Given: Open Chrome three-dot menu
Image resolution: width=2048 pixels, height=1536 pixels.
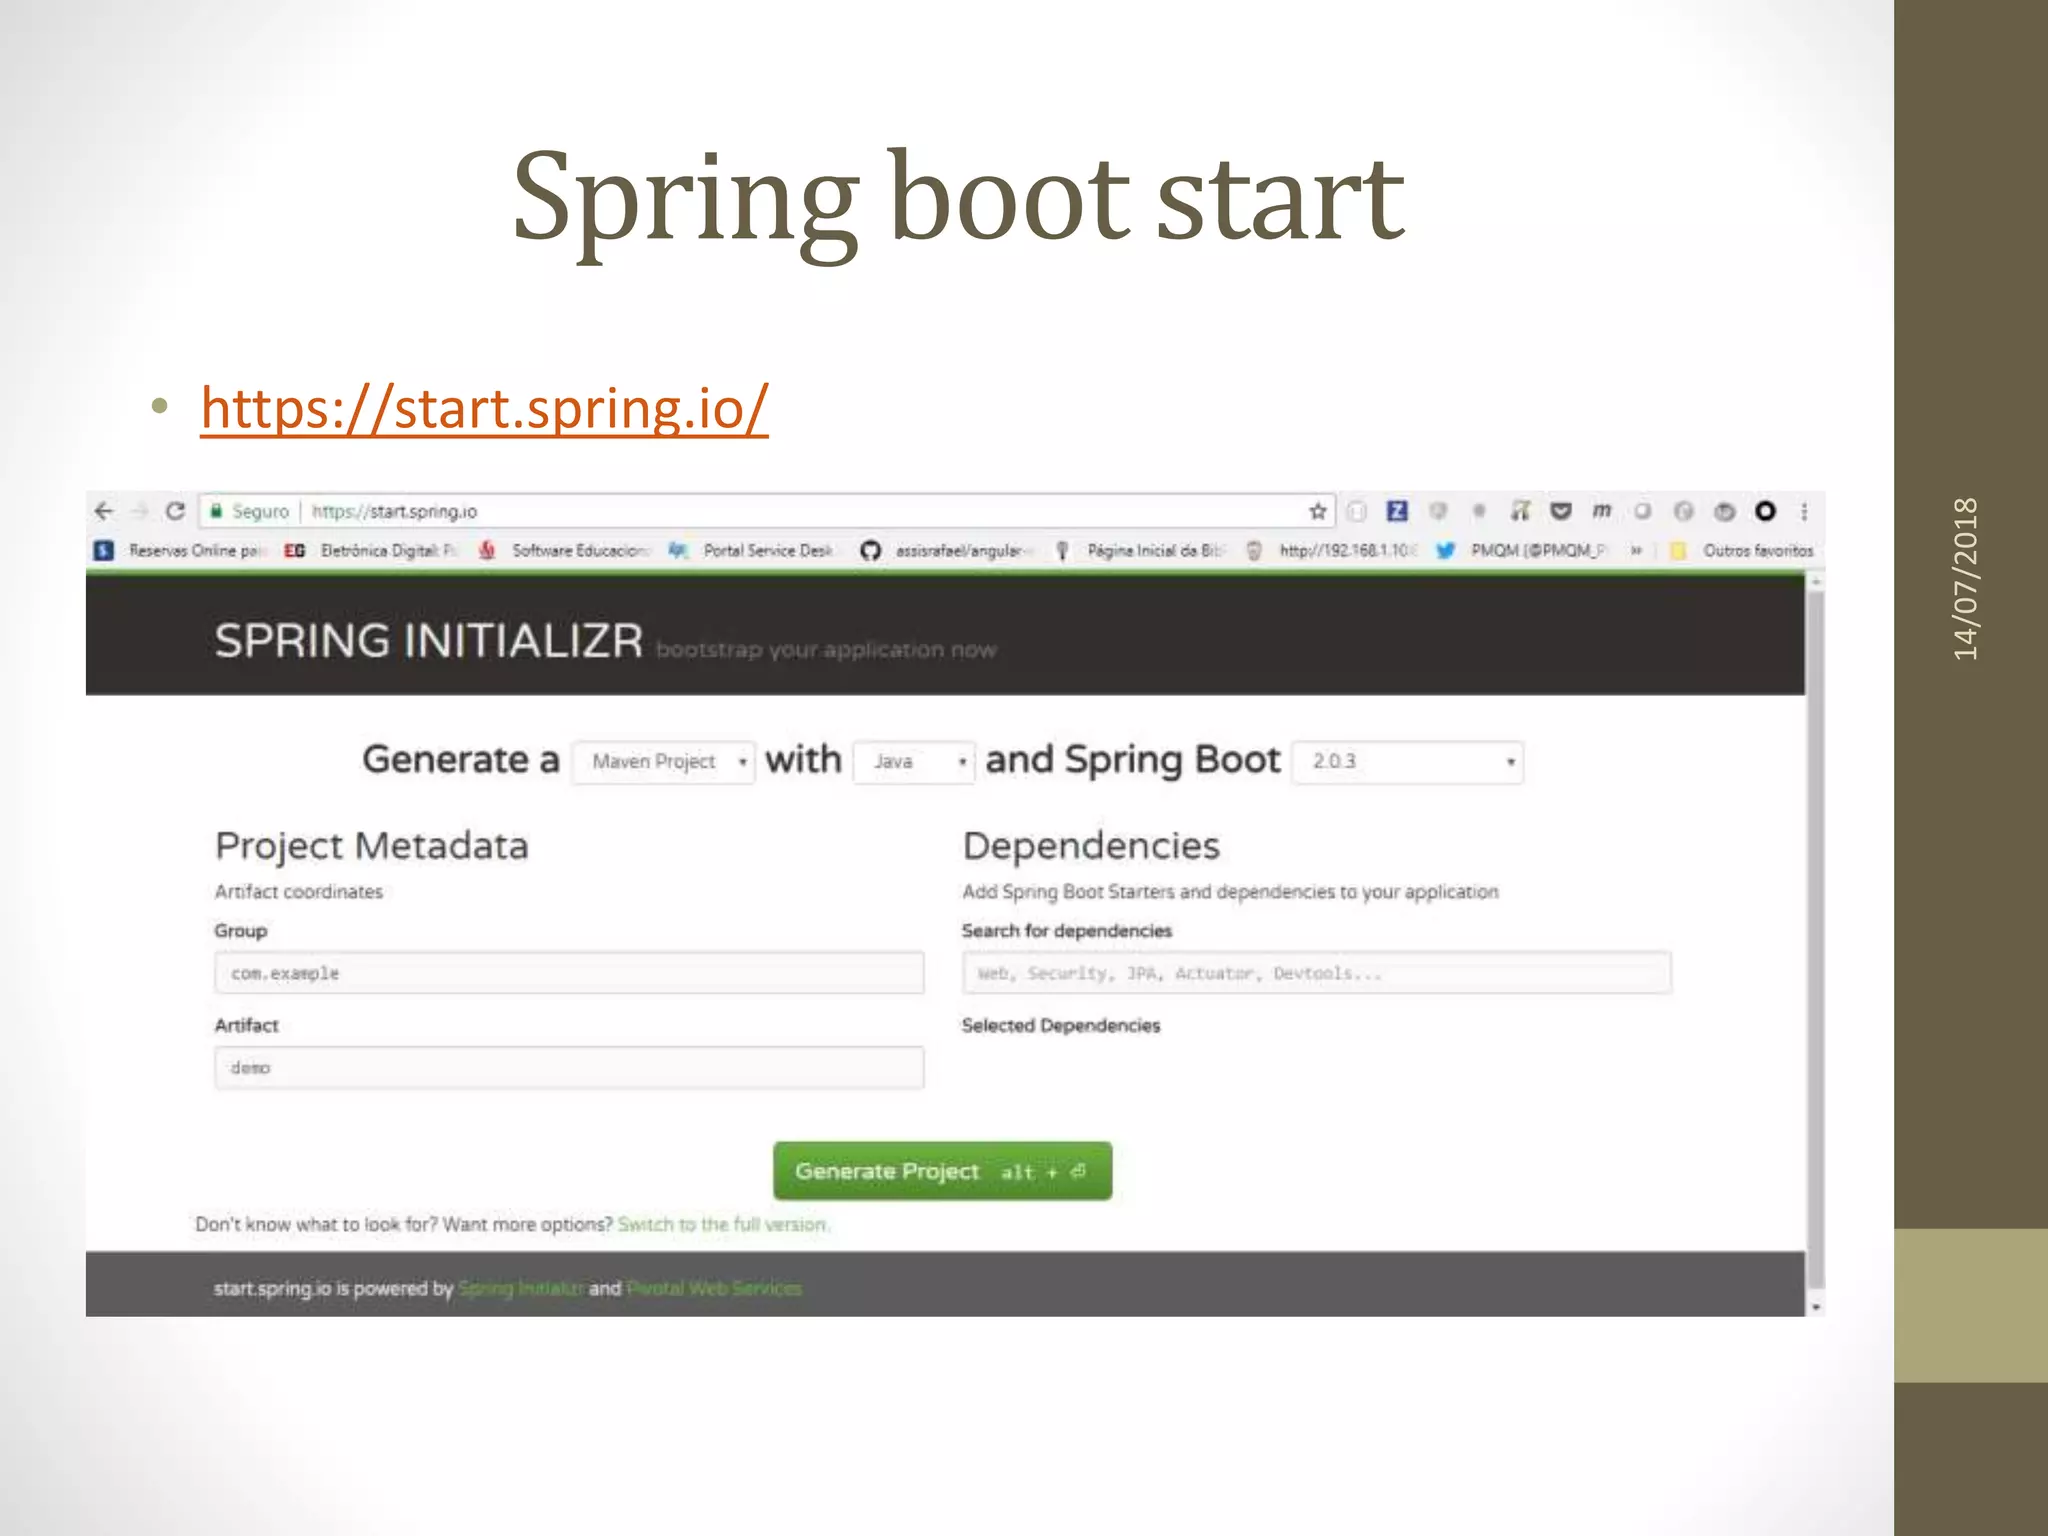Looking at the screenshot, I should pyautogui.click(x=1804, y=511).
